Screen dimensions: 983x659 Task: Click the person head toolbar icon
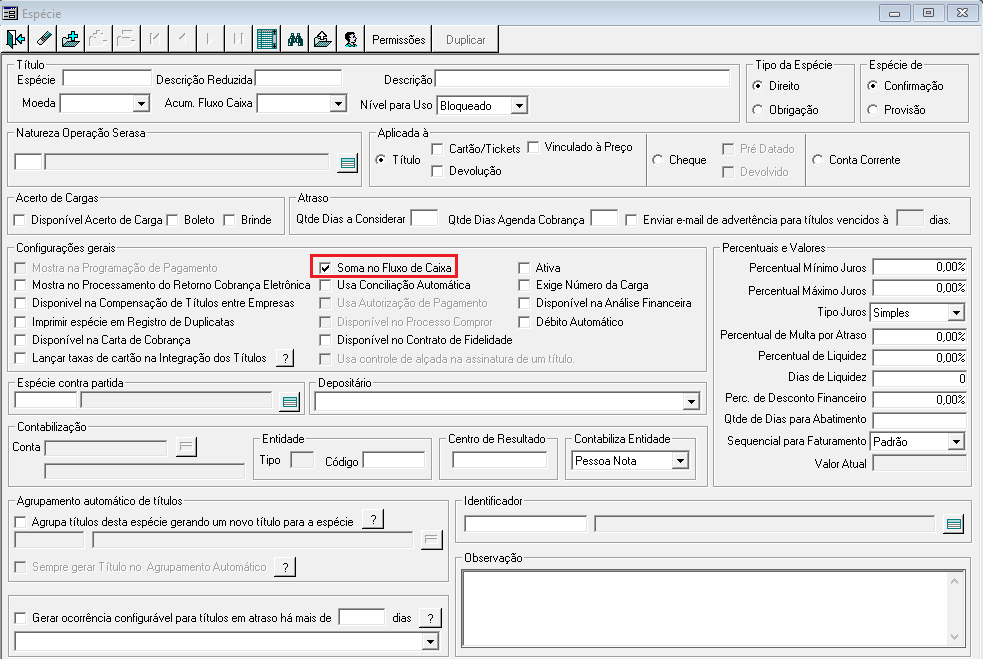(x=350, y=40)
